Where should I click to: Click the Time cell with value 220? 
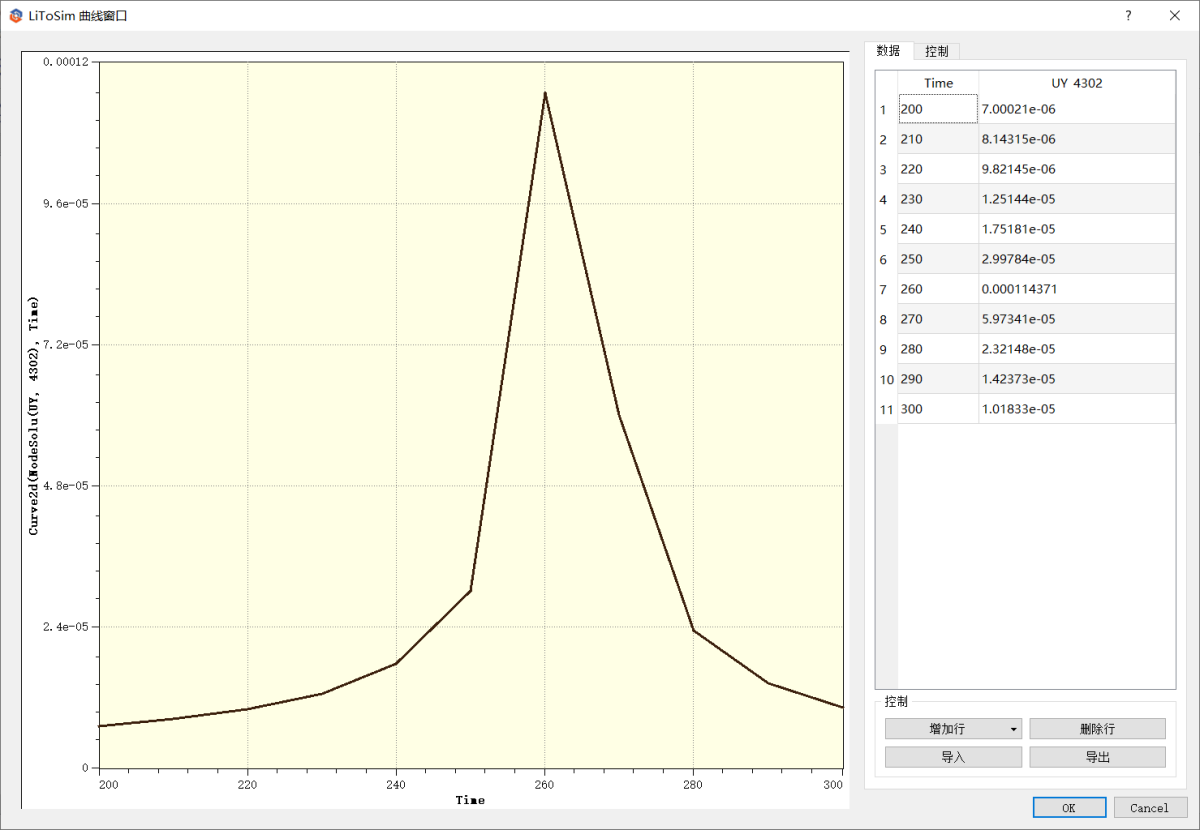click(938, 169)
